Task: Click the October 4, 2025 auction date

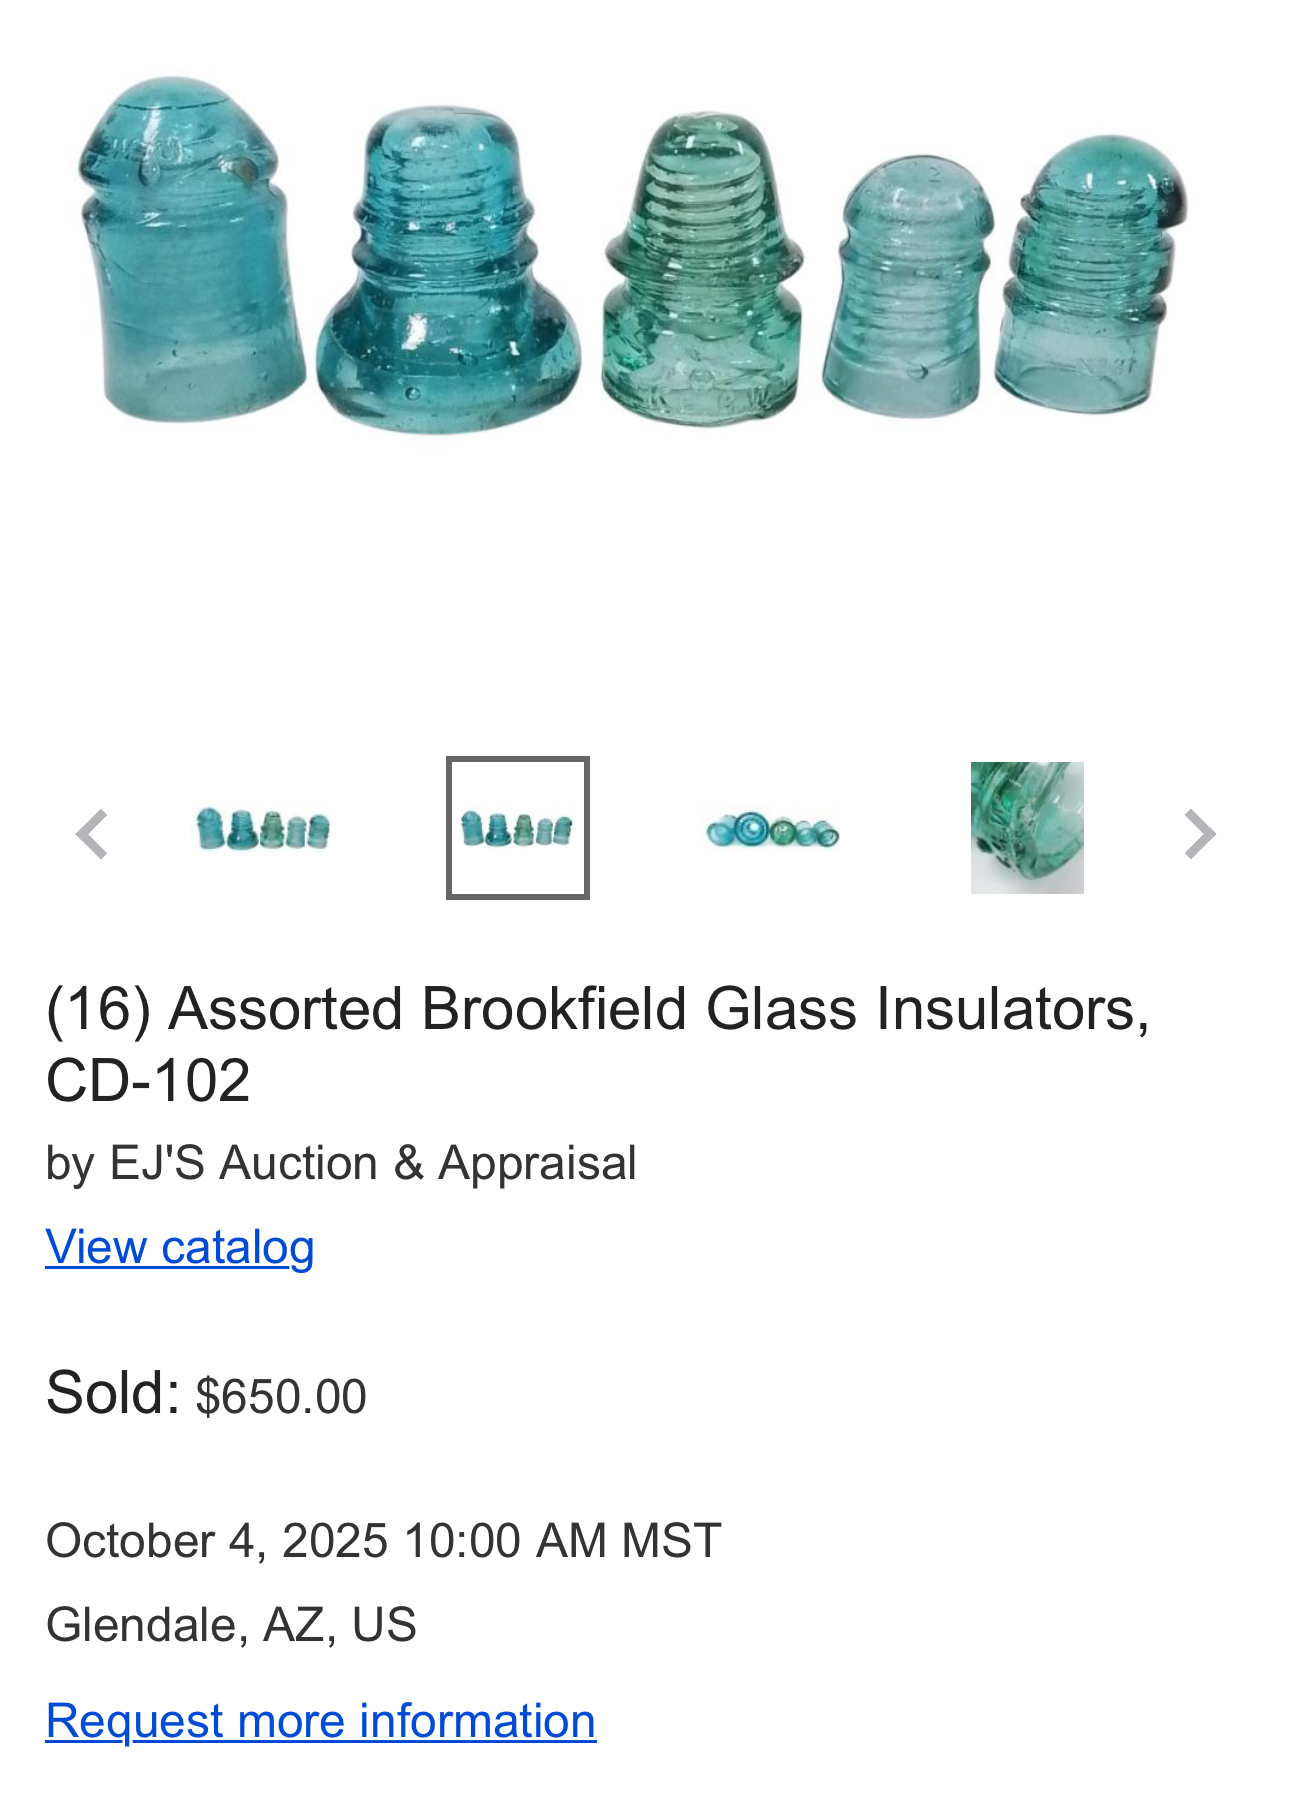Action: click(x=383, y=1540)
